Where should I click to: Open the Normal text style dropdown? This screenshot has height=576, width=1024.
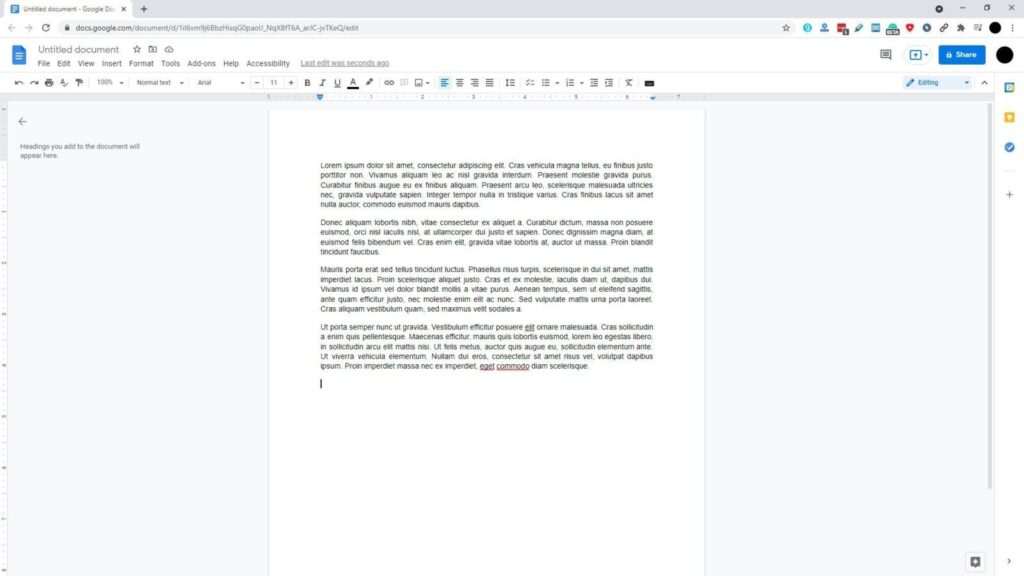click(160, 83)
